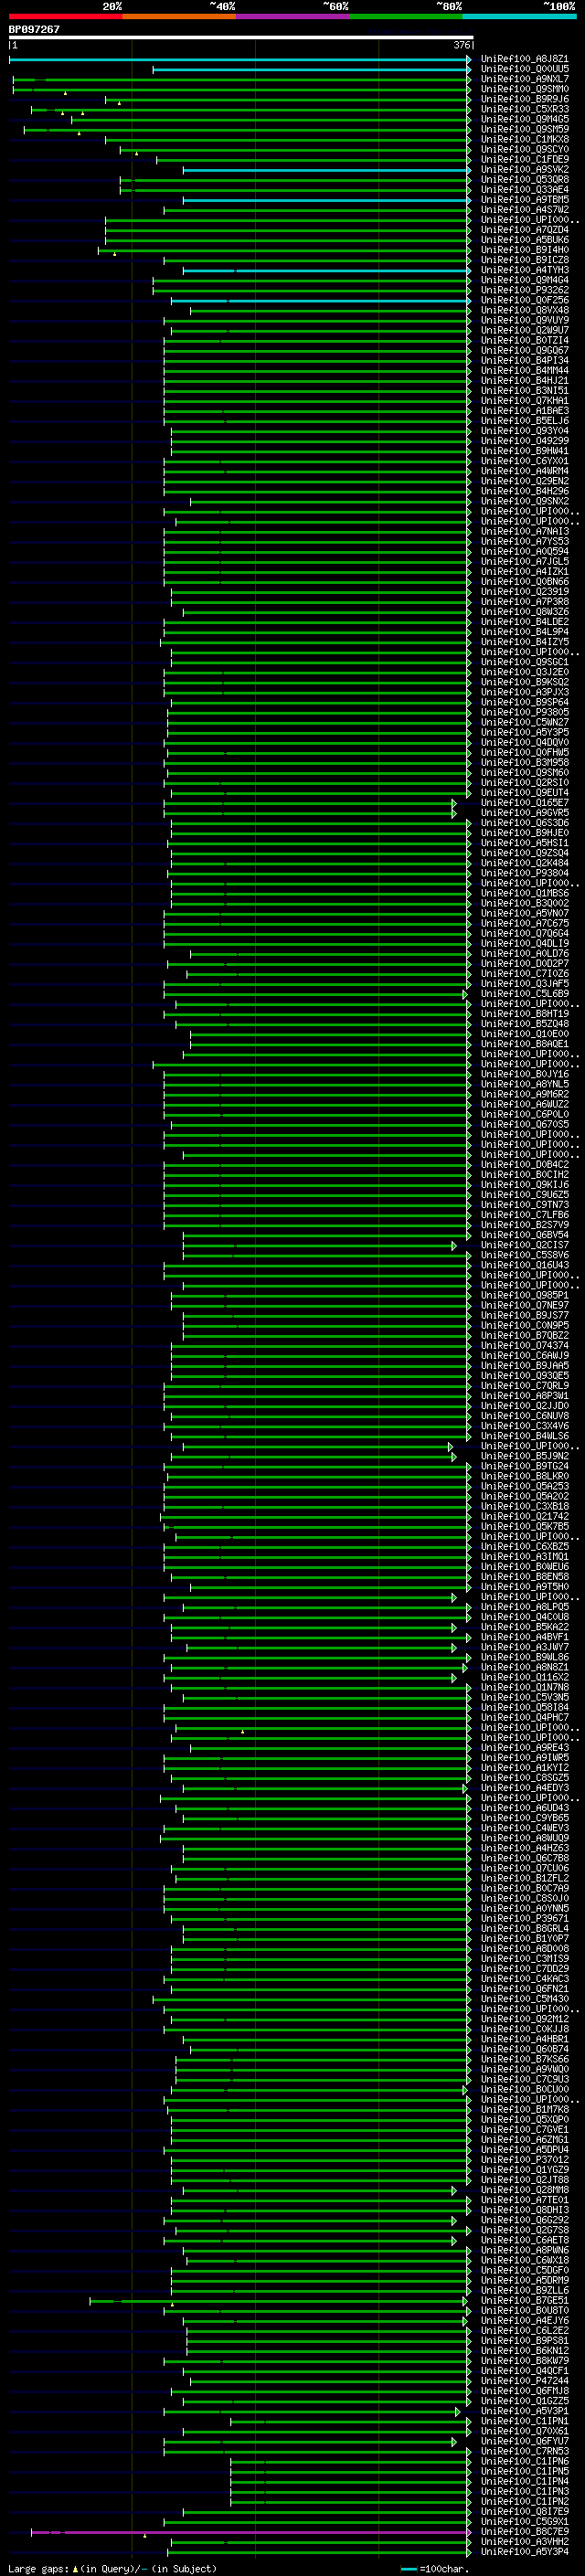The width and height of the screenshot is (585, 2576).
Task: Select hit label UniRef100_Q985P1
Action: [525, 1295]
